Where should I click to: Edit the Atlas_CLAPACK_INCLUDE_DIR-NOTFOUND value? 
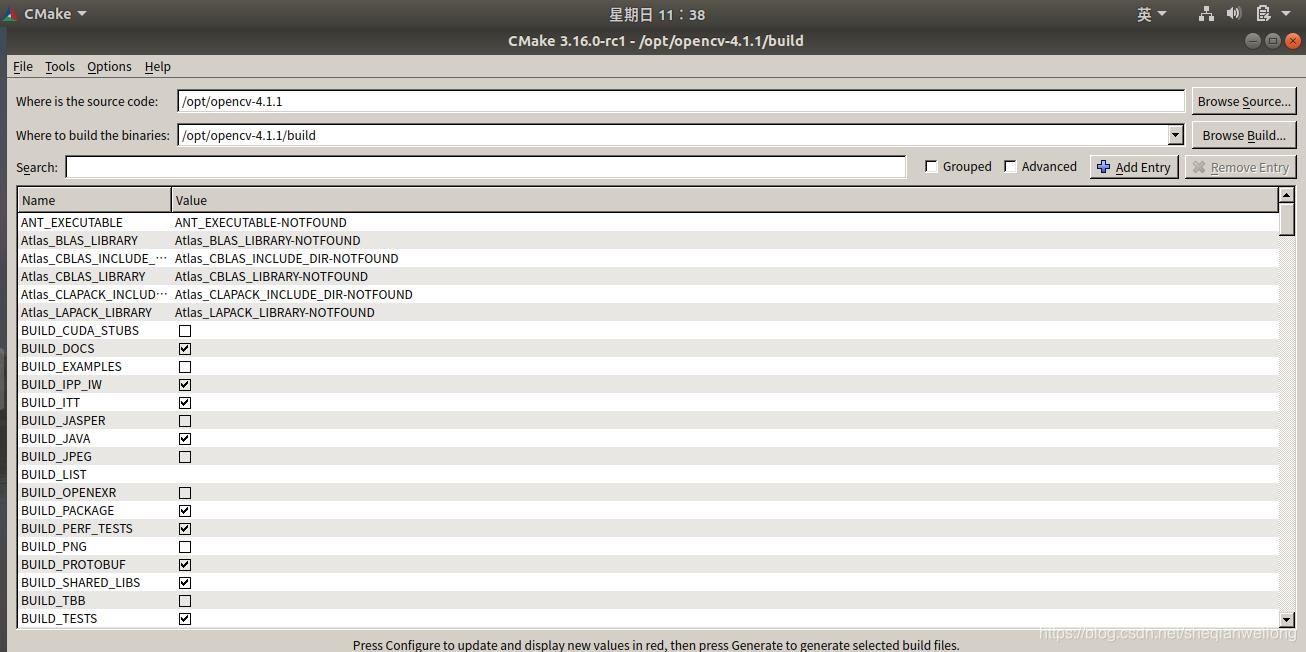[294, 295]
